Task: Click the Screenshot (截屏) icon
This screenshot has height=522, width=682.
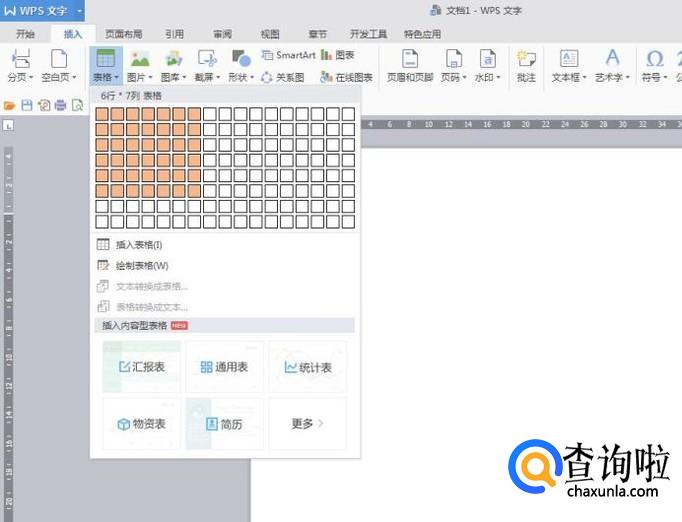Action: coord(207,58)
